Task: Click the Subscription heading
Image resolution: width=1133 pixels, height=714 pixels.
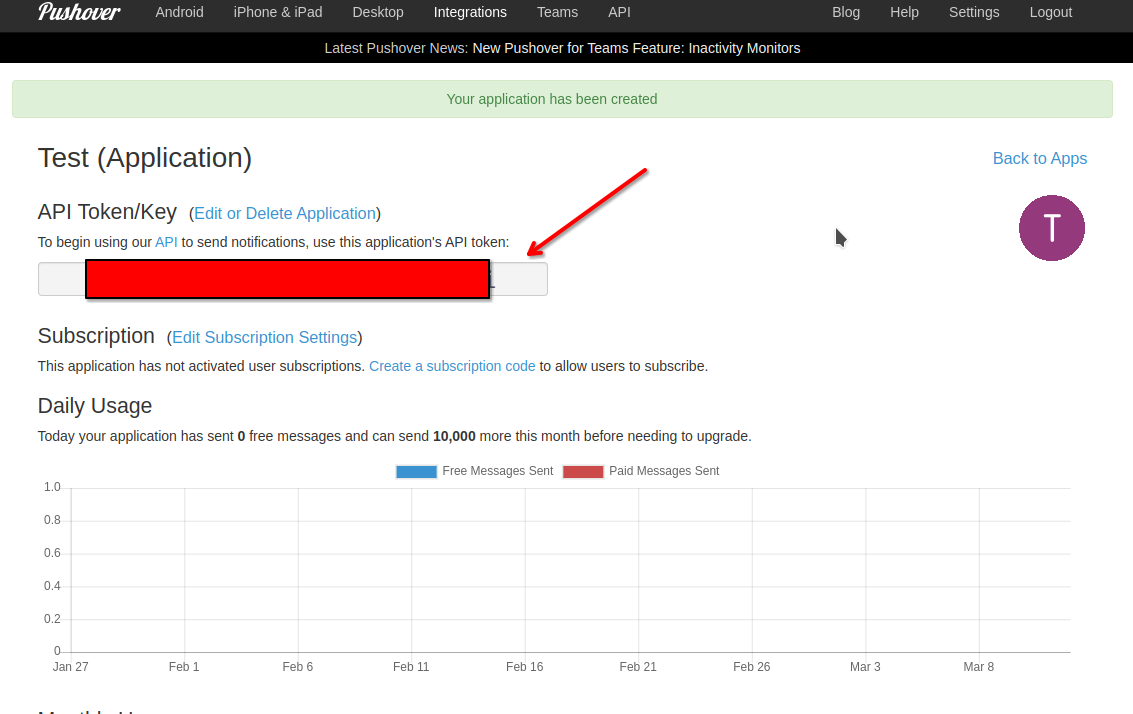Action: coord(96,336)
